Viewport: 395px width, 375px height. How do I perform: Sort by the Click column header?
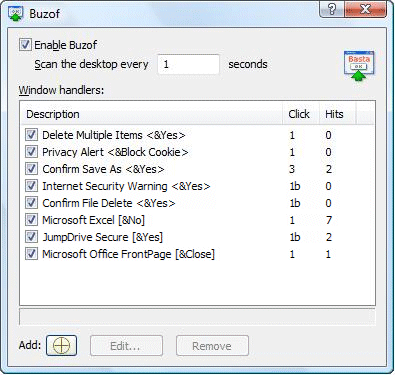point(301,114)
